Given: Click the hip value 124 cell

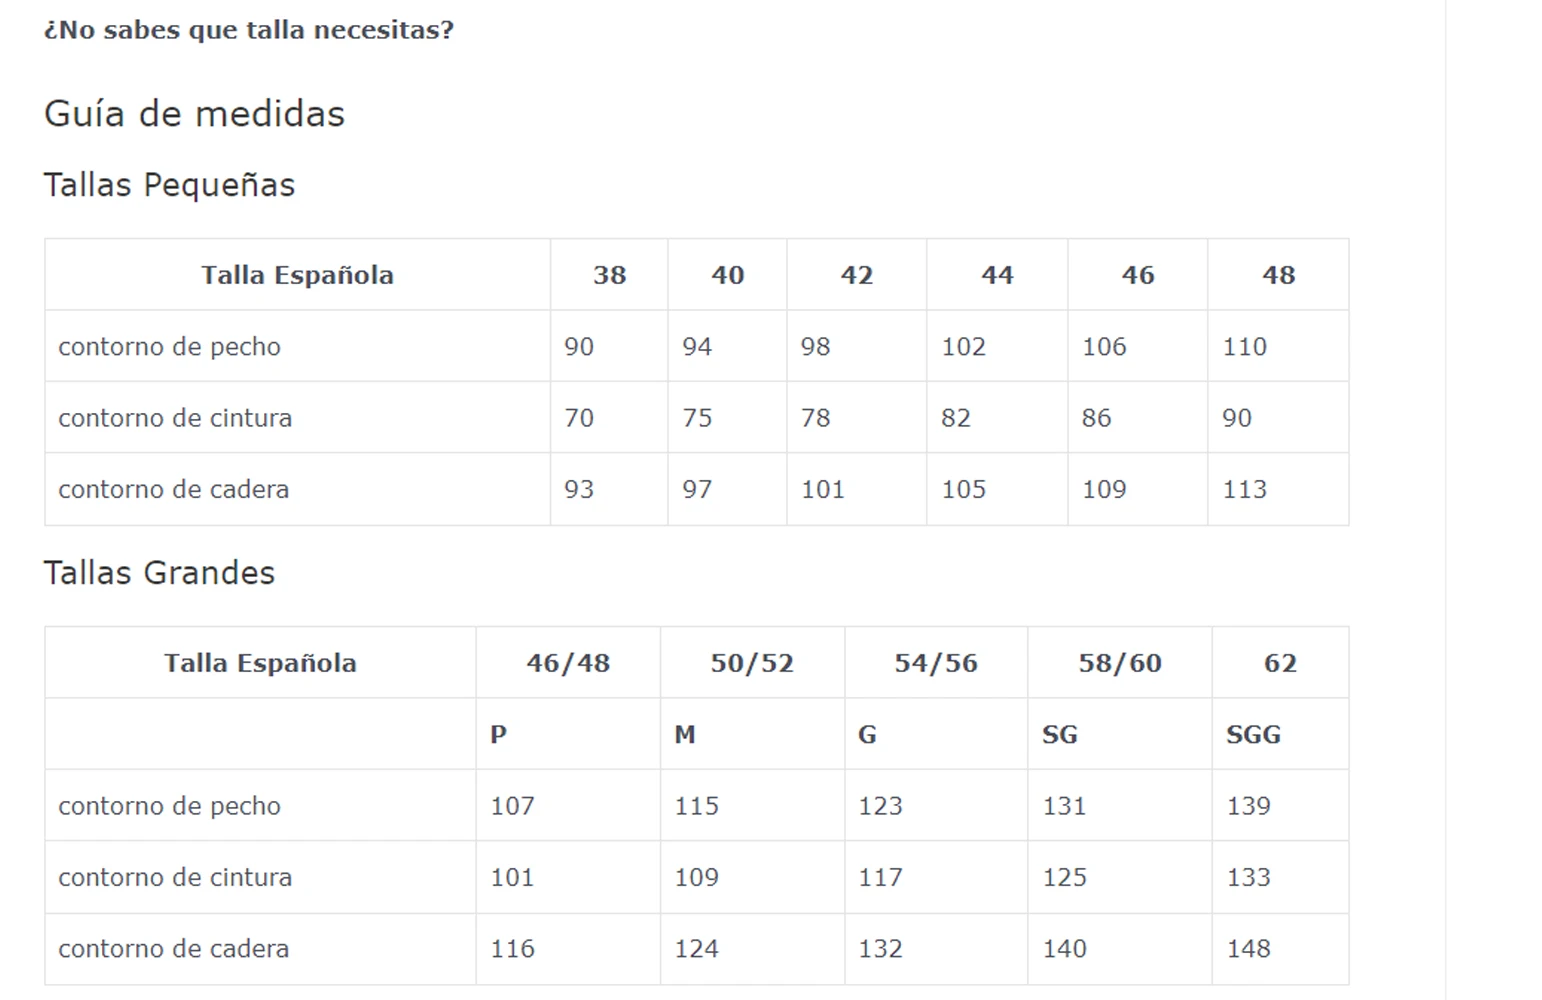Looking at the screenshot, I should [752, 949].
